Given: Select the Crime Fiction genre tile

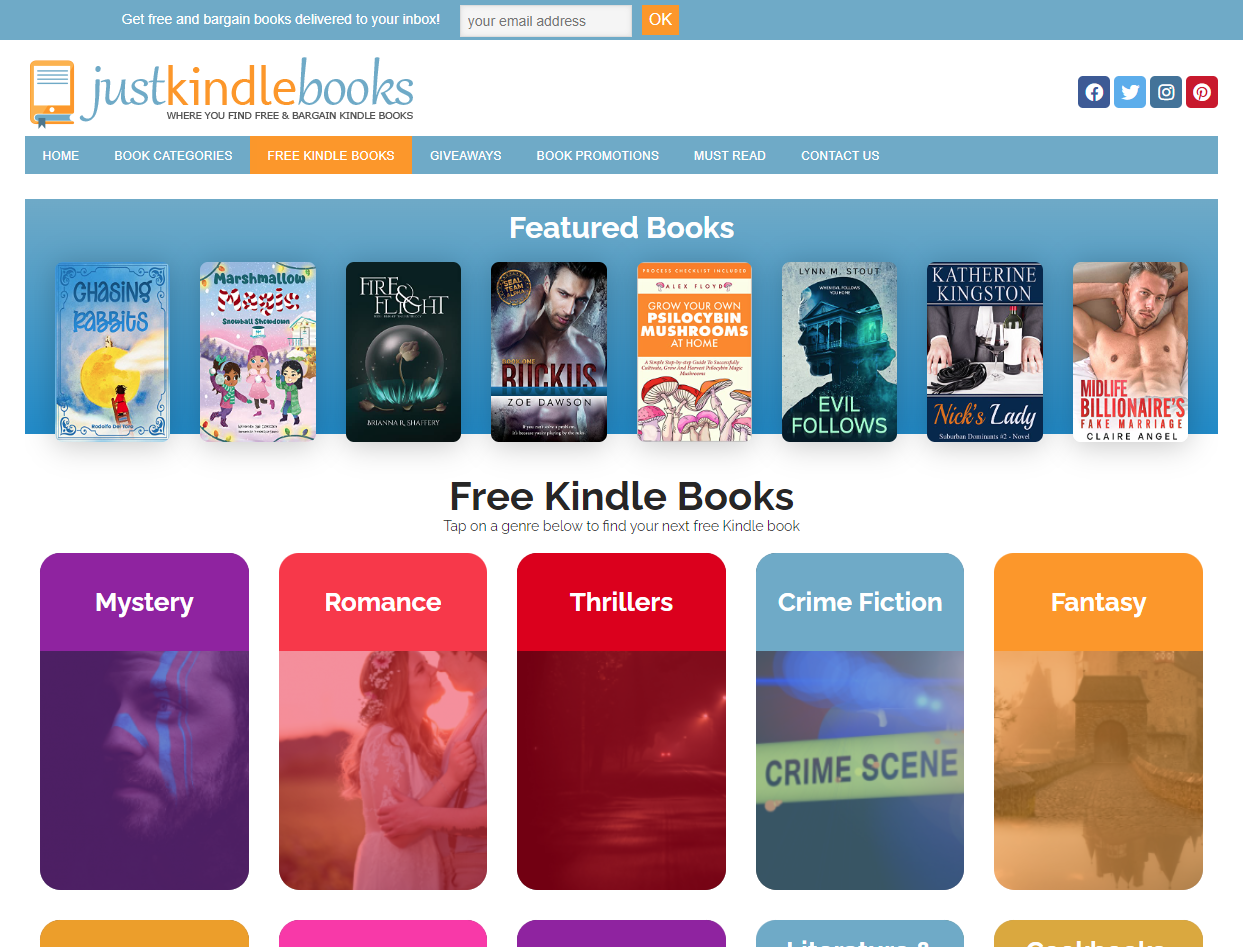Looking at the screenshot, I should coord(860,721).
